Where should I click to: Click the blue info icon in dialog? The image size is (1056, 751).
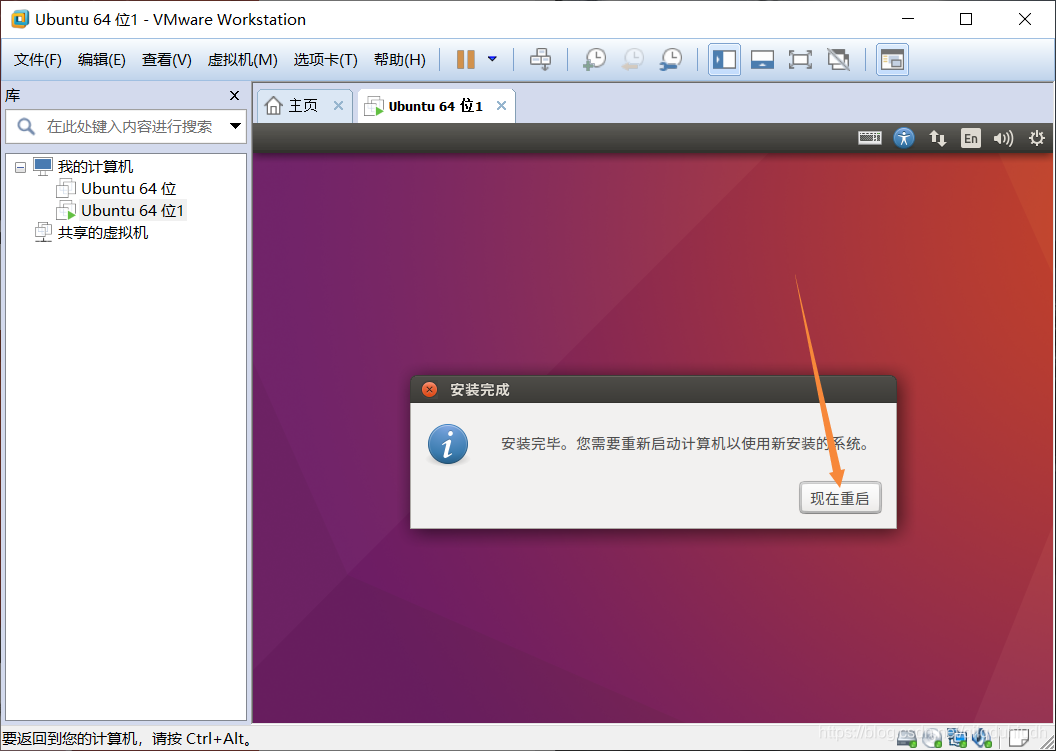point(448,444)
